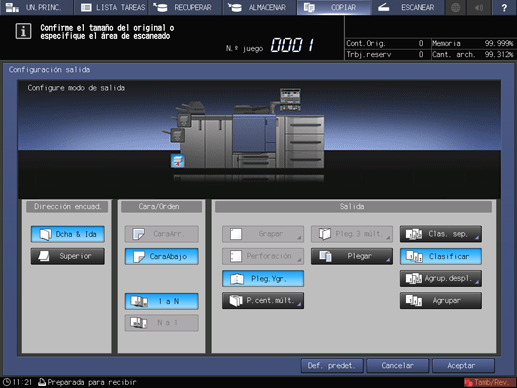Click the speaker volume icon
This screenshot has width=517, height=388.
tap(479, 7)
